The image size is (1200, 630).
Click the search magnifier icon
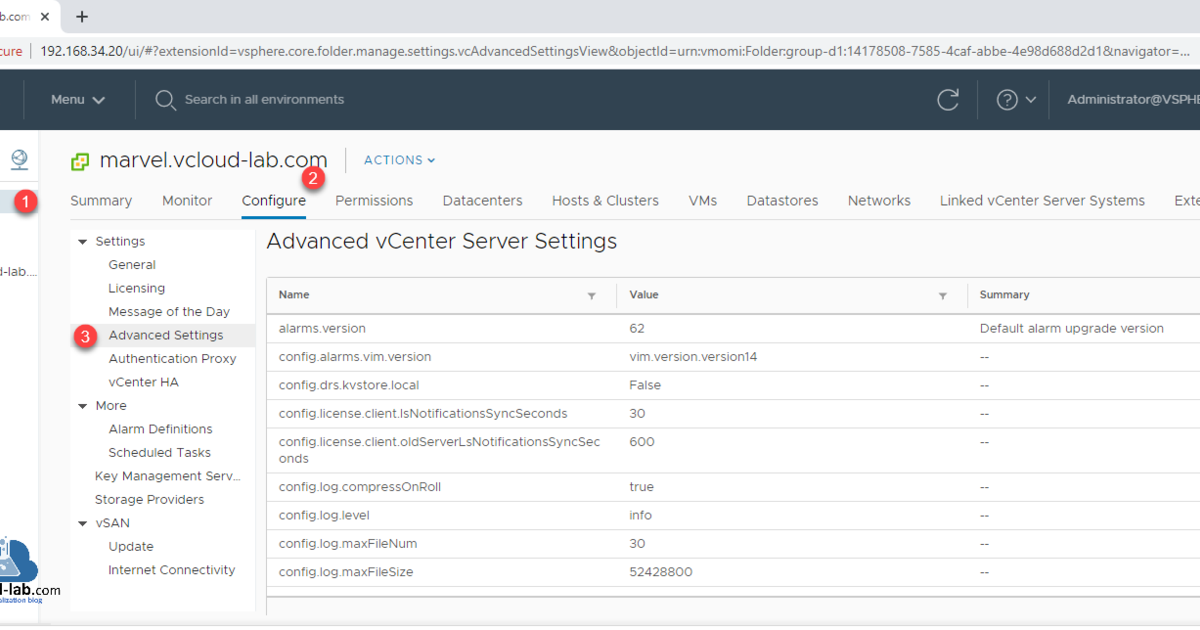pos(165,100)
